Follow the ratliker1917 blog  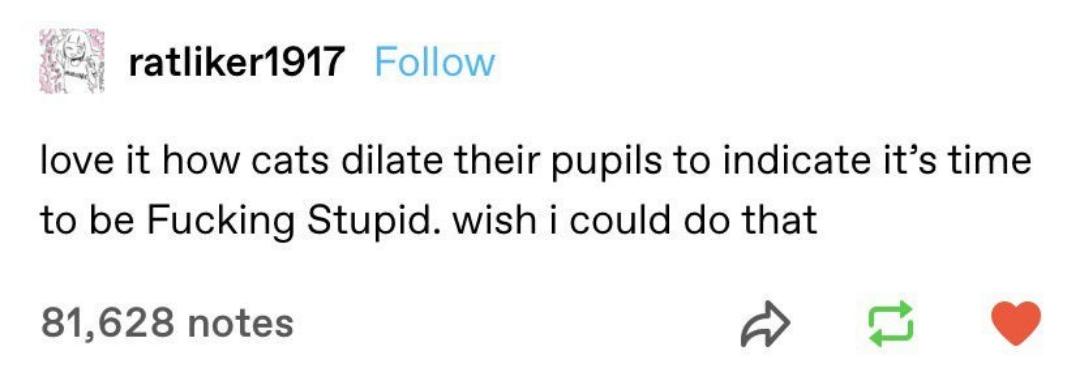click(435, 63)
